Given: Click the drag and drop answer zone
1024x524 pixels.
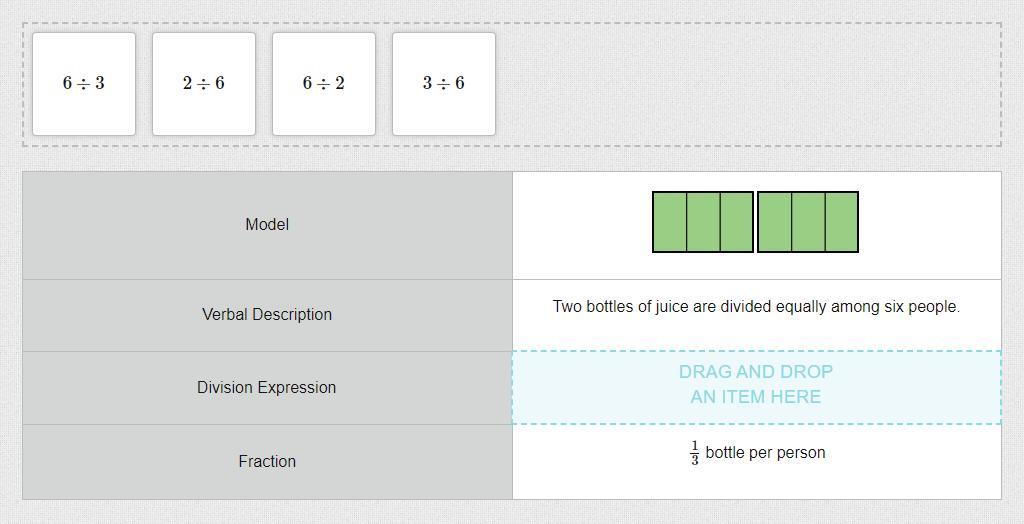Looking at the screenshot, I should coord(756,387).
